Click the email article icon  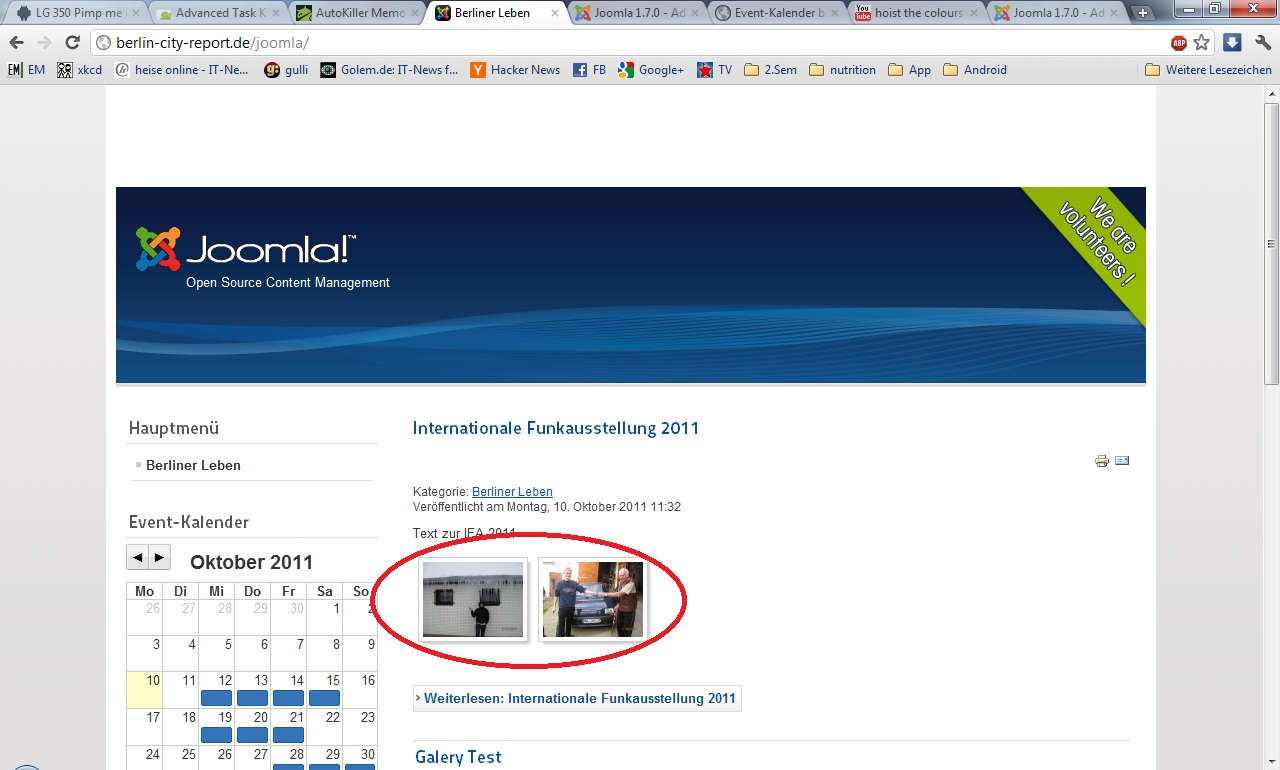tap(1122, 461)
